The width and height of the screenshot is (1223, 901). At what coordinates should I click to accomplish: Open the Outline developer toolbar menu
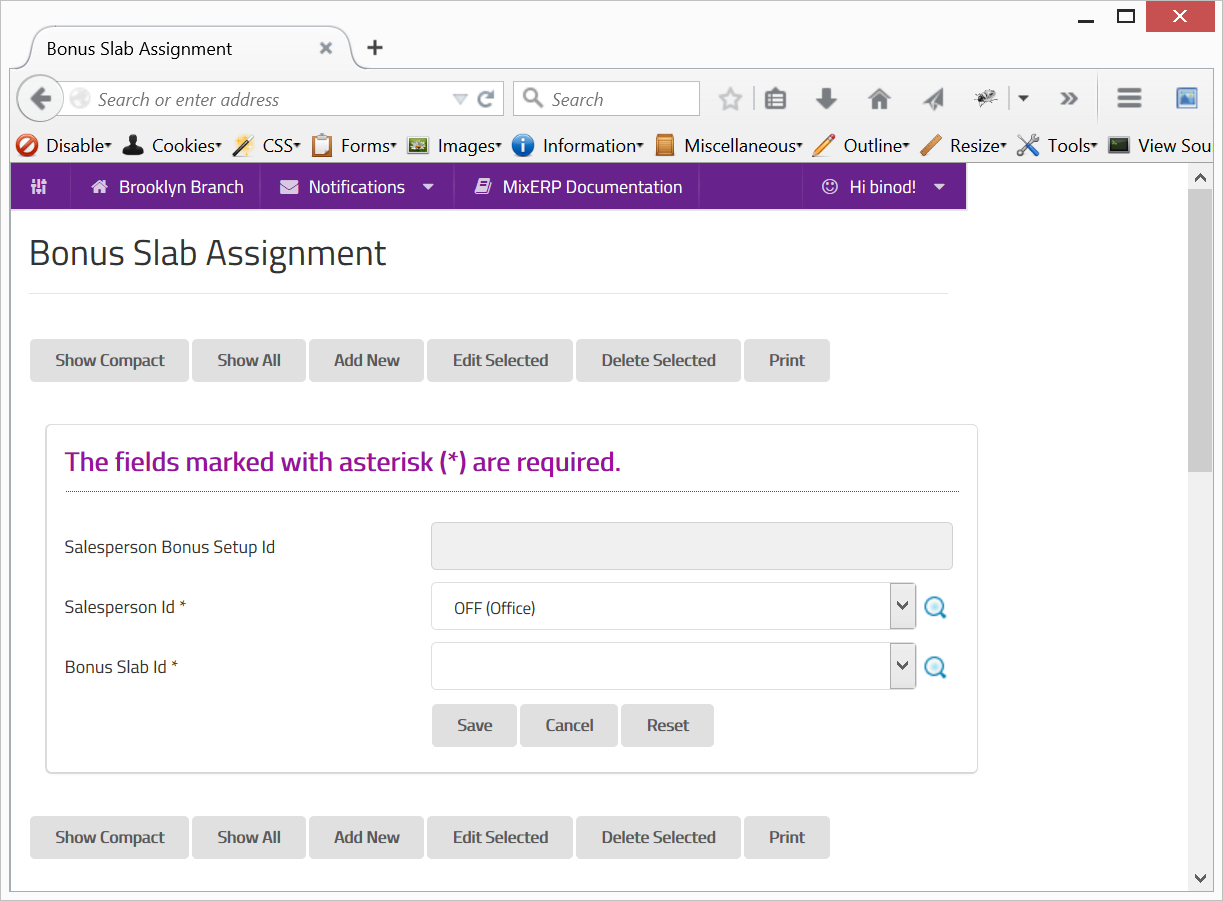861,146
